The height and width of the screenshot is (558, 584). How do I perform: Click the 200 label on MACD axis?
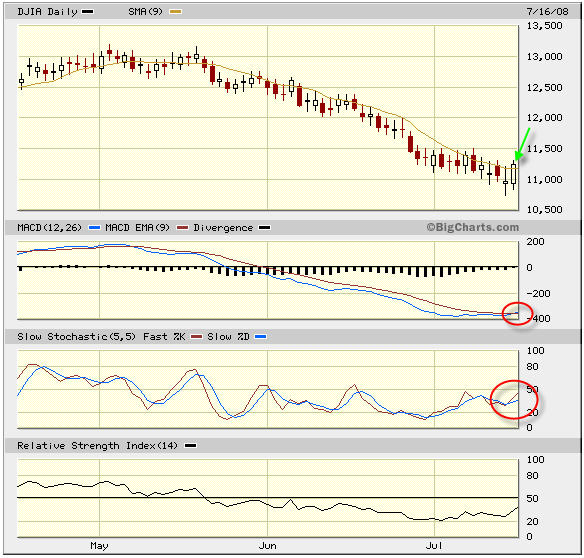(x=535, y=242)
